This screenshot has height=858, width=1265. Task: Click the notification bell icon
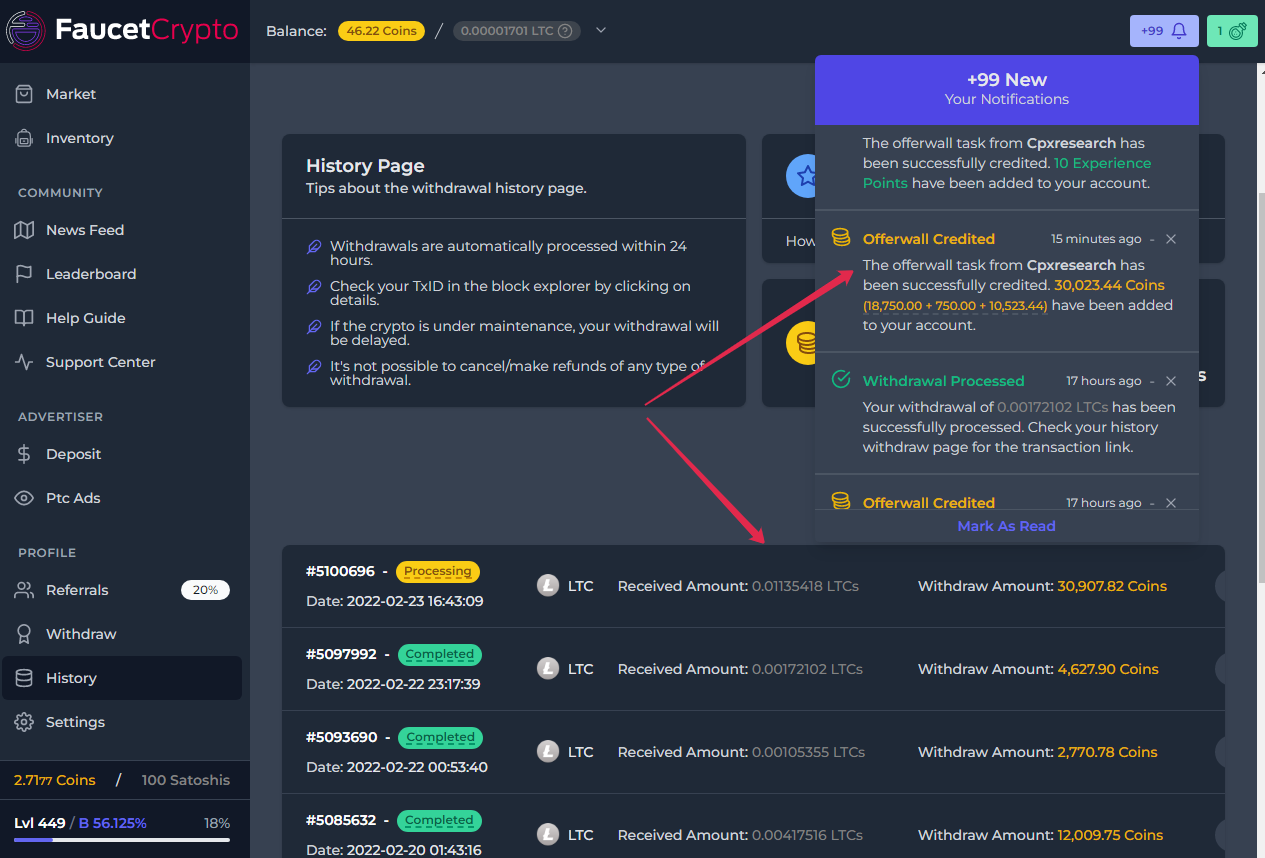click(1179, 31)
